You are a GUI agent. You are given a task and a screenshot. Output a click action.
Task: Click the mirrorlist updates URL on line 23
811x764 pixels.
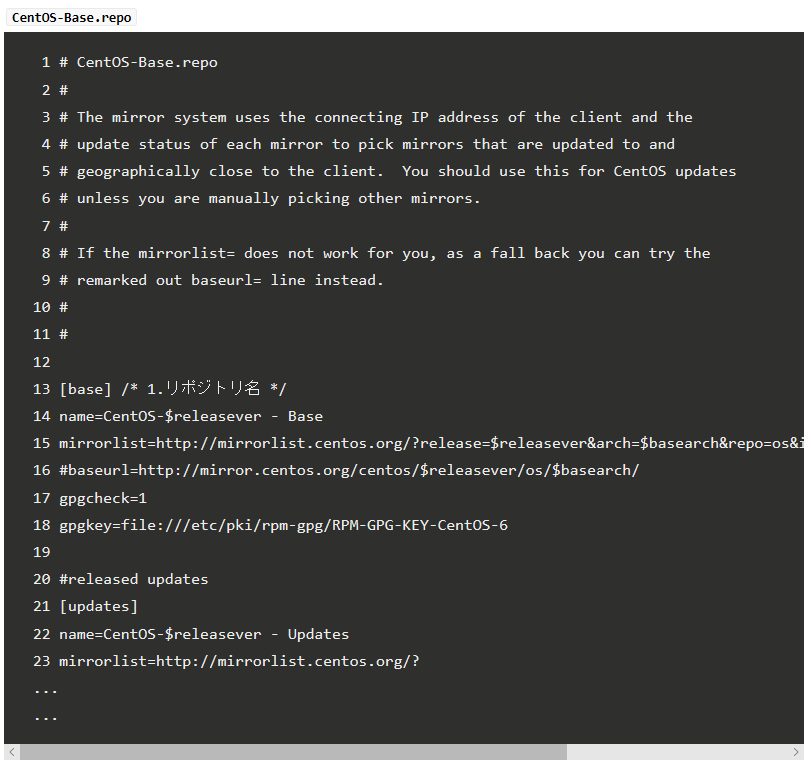pos(240,661)
